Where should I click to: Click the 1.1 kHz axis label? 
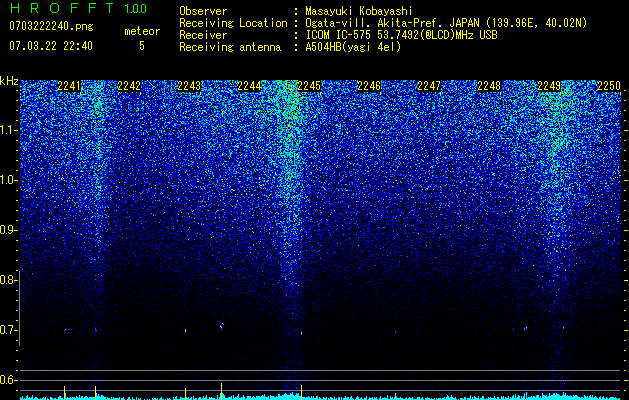(x=8, y=130)
